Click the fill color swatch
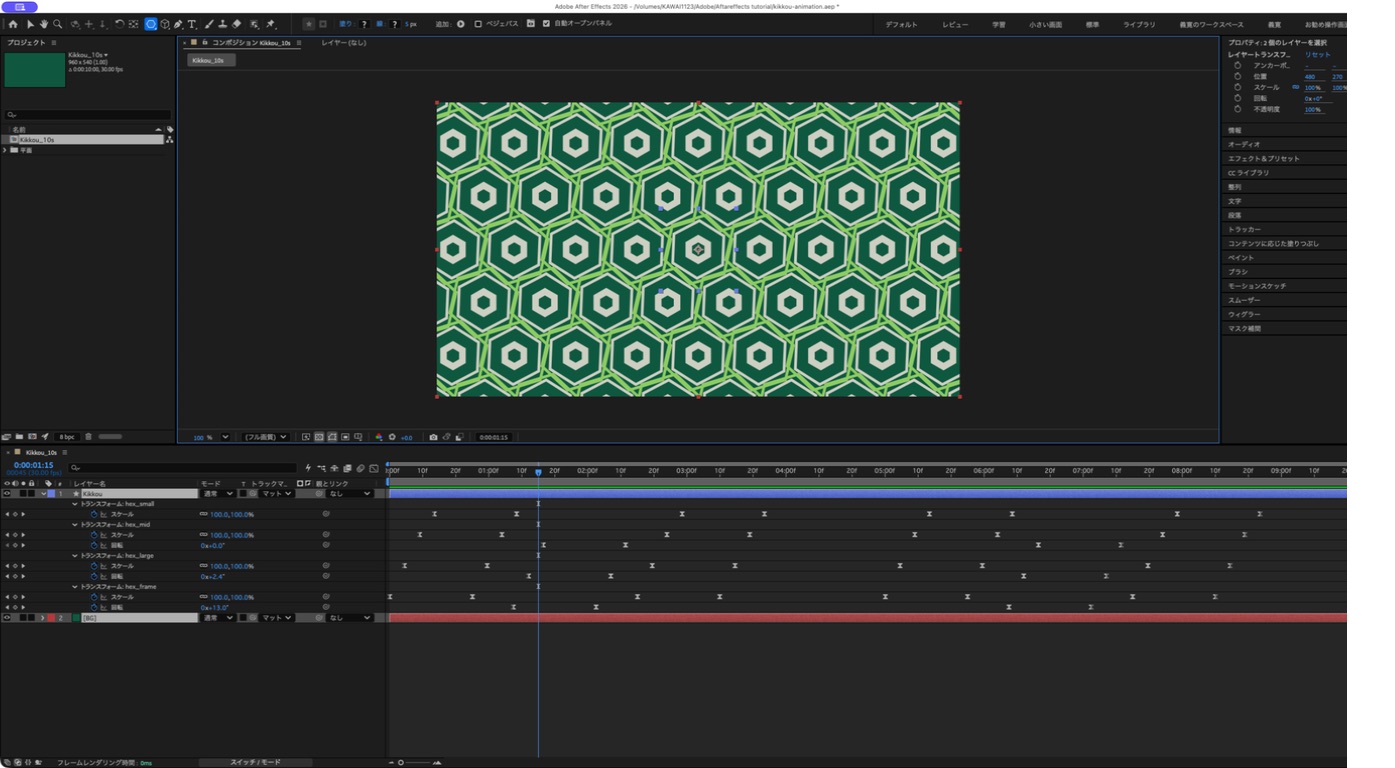 pyautogui.click(x=363, y=24)
